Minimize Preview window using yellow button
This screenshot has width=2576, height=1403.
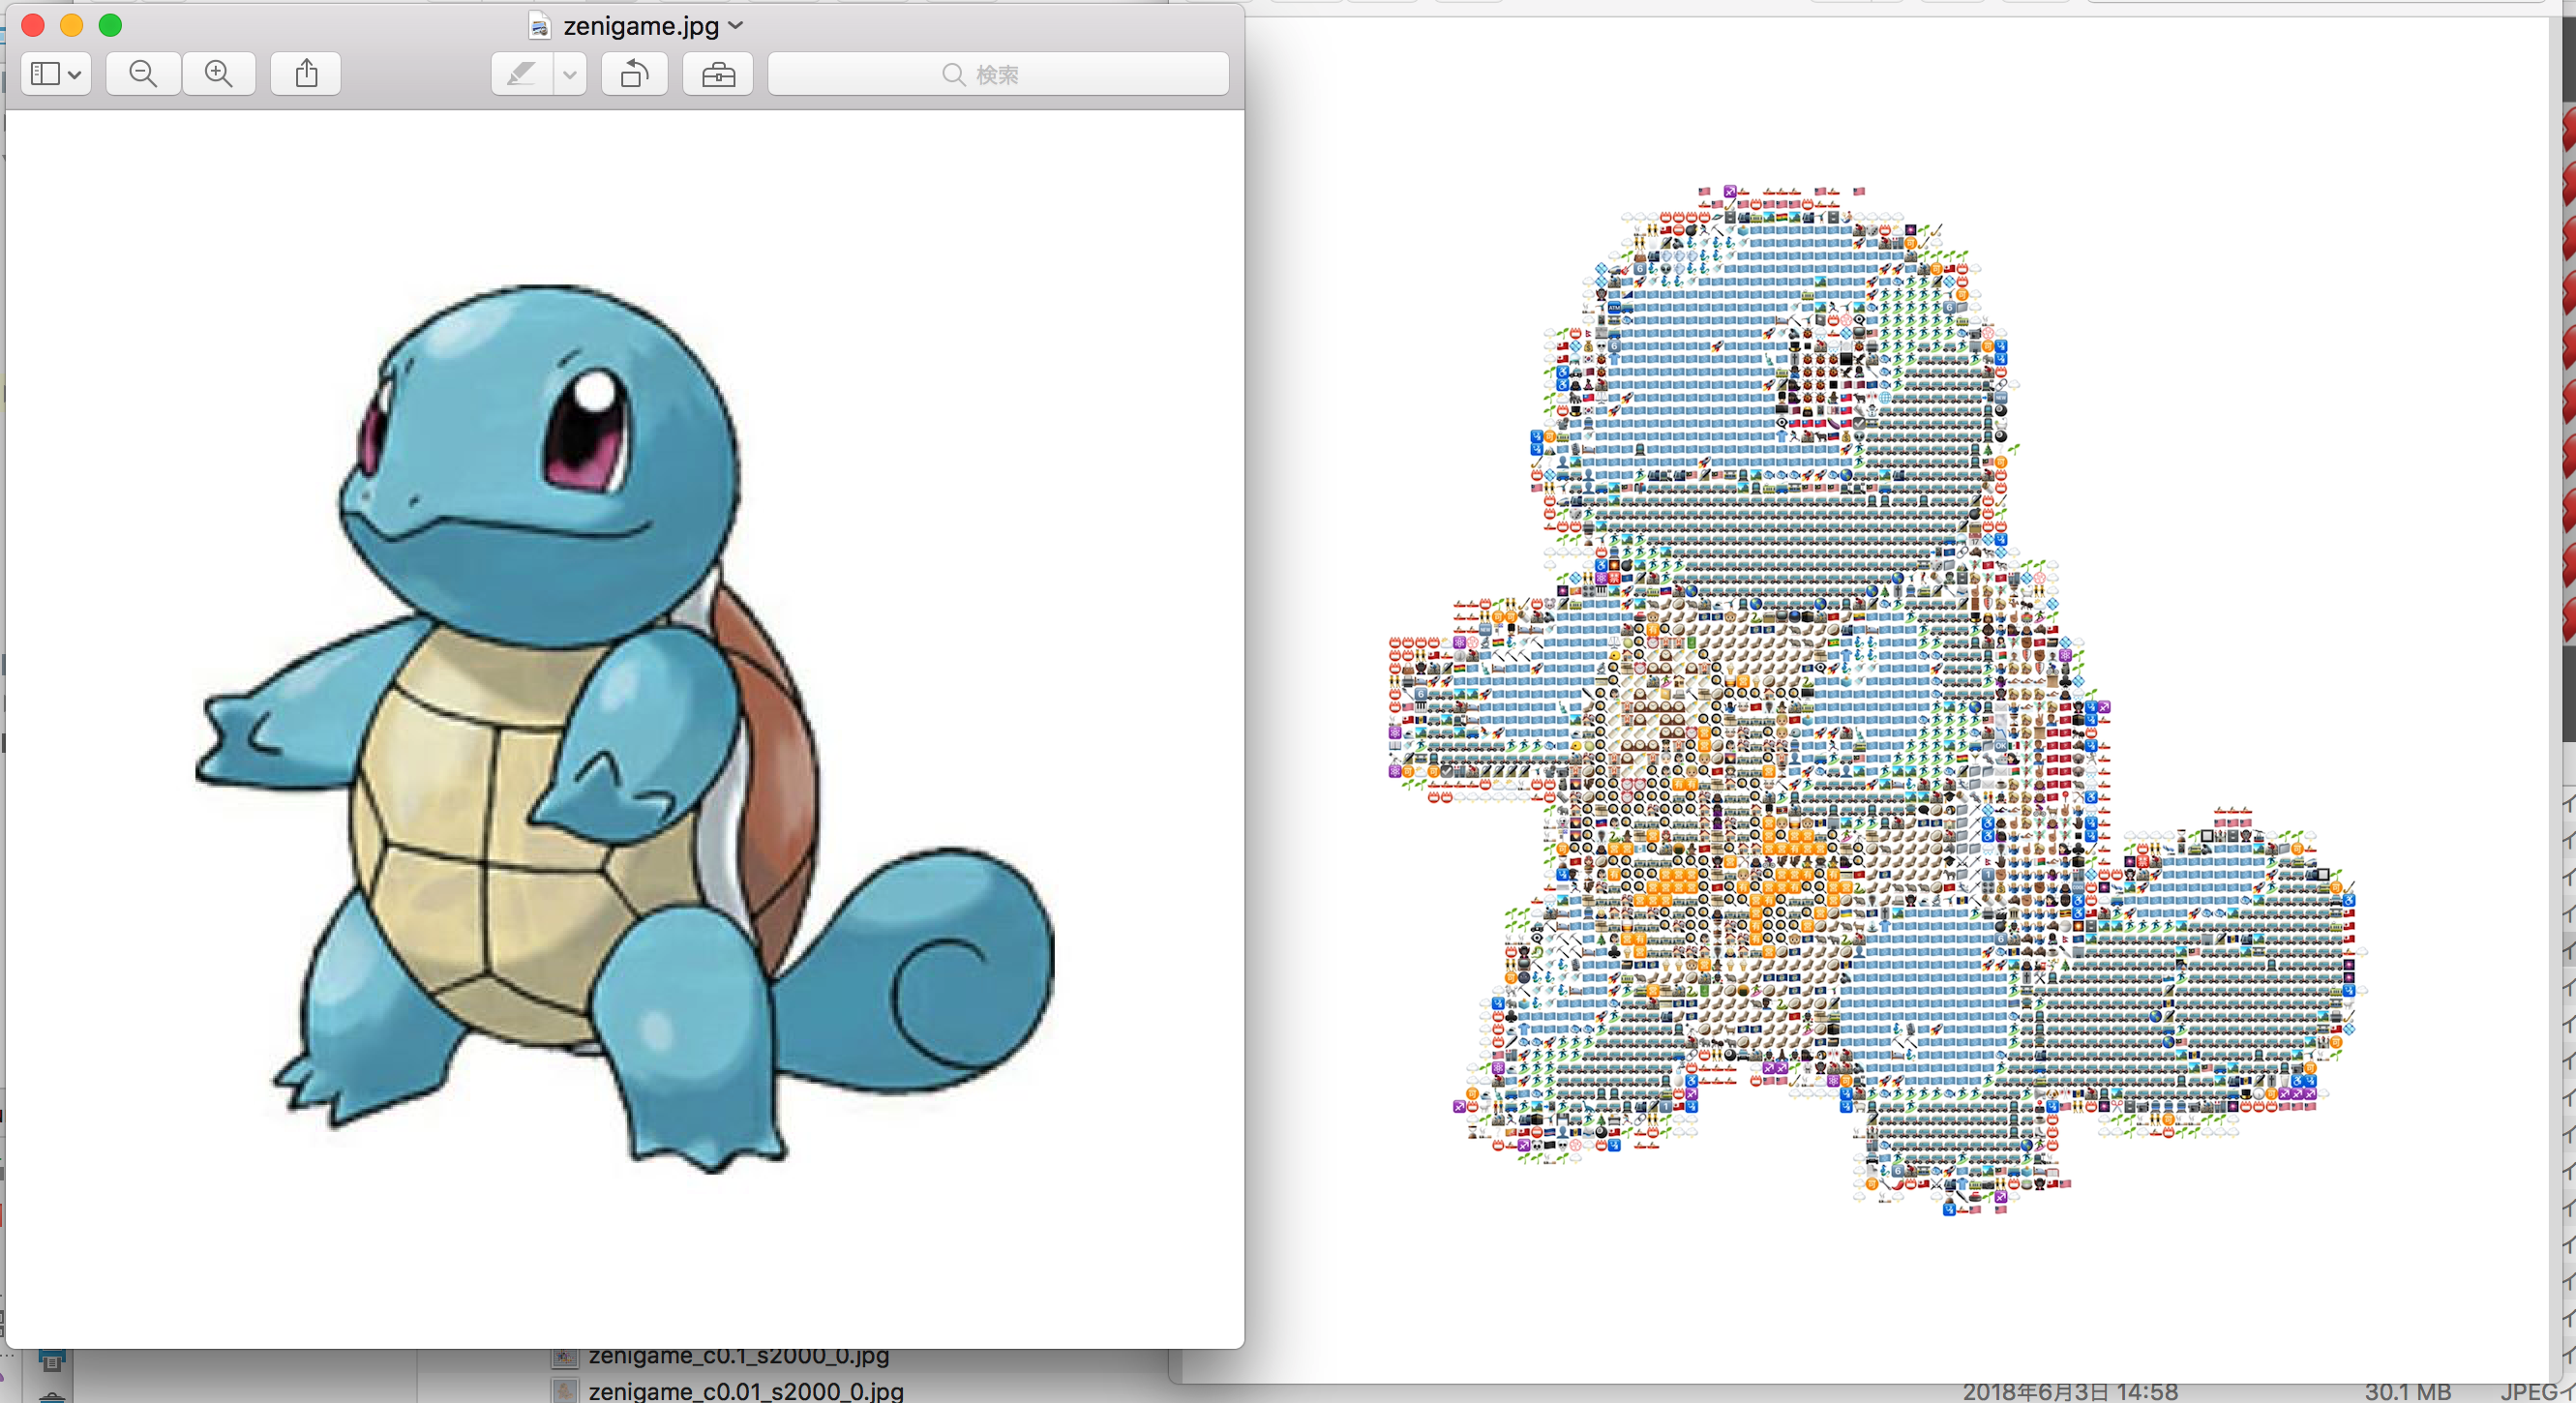tap(72, 25)
